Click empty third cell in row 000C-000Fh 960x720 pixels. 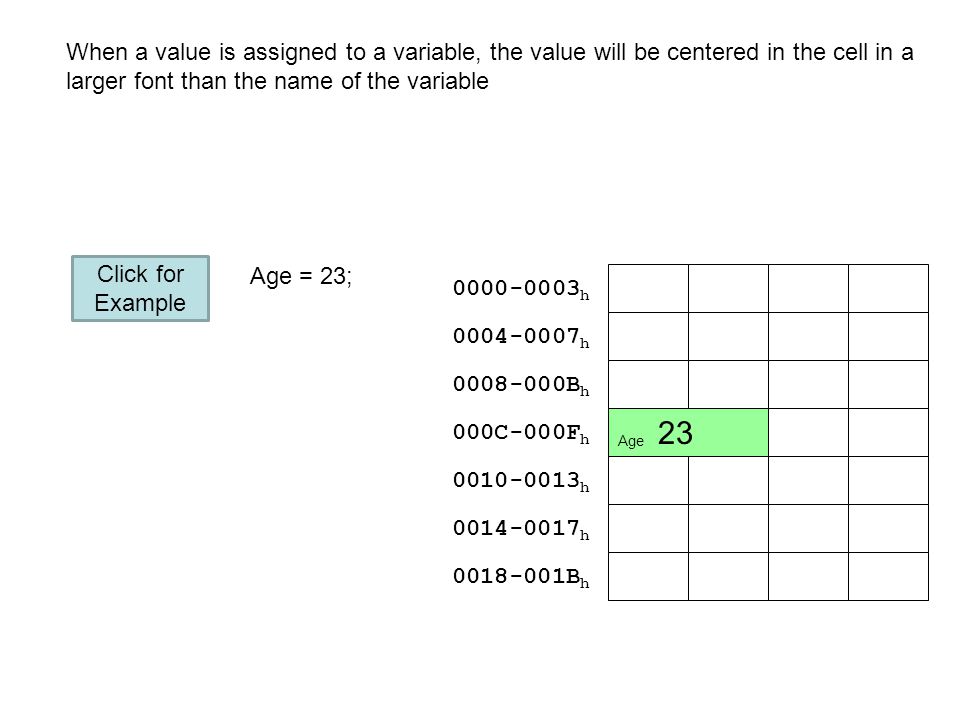pos(808,432)
